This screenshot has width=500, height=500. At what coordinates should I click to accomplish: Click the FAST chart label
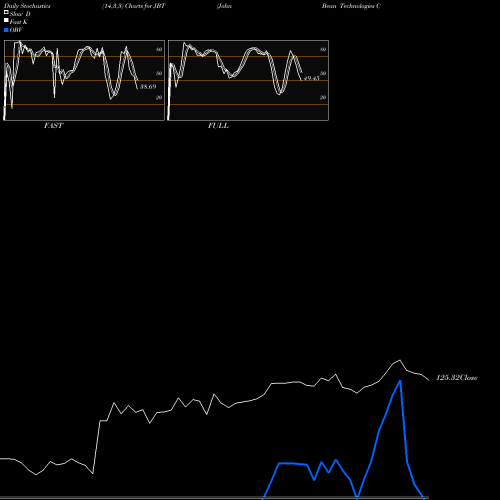pyautogui.click(x=54, y=126)
